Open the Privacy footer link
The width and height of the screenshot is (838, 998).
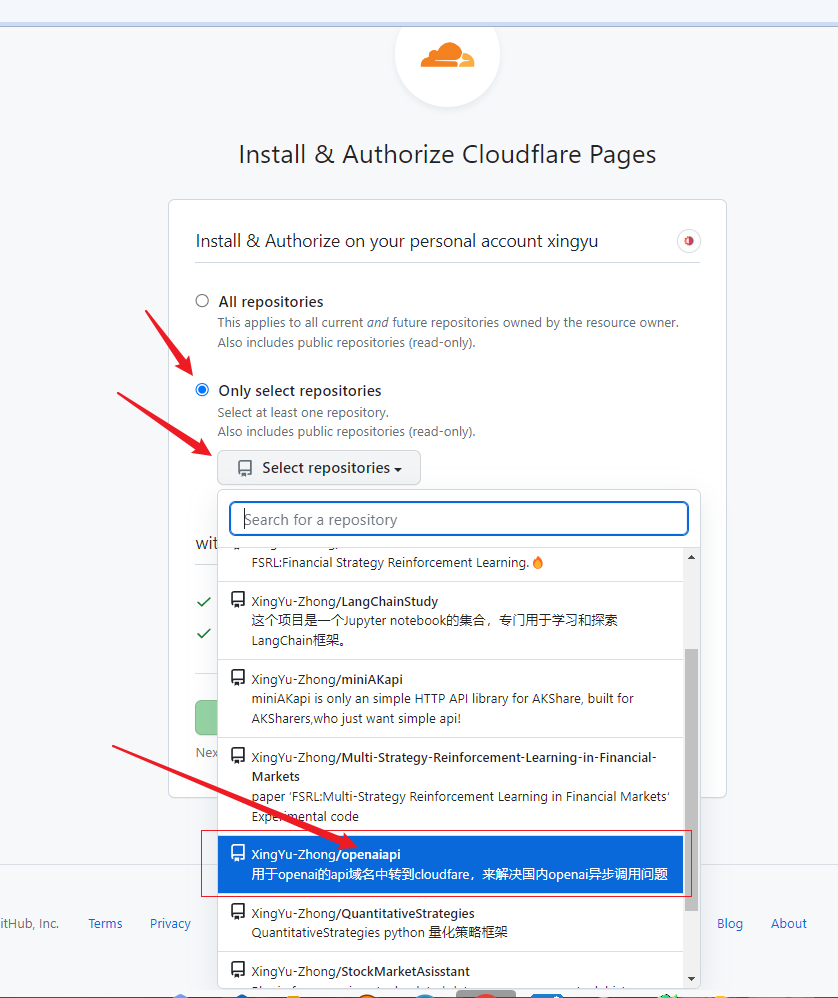click(x=170, y=924)
